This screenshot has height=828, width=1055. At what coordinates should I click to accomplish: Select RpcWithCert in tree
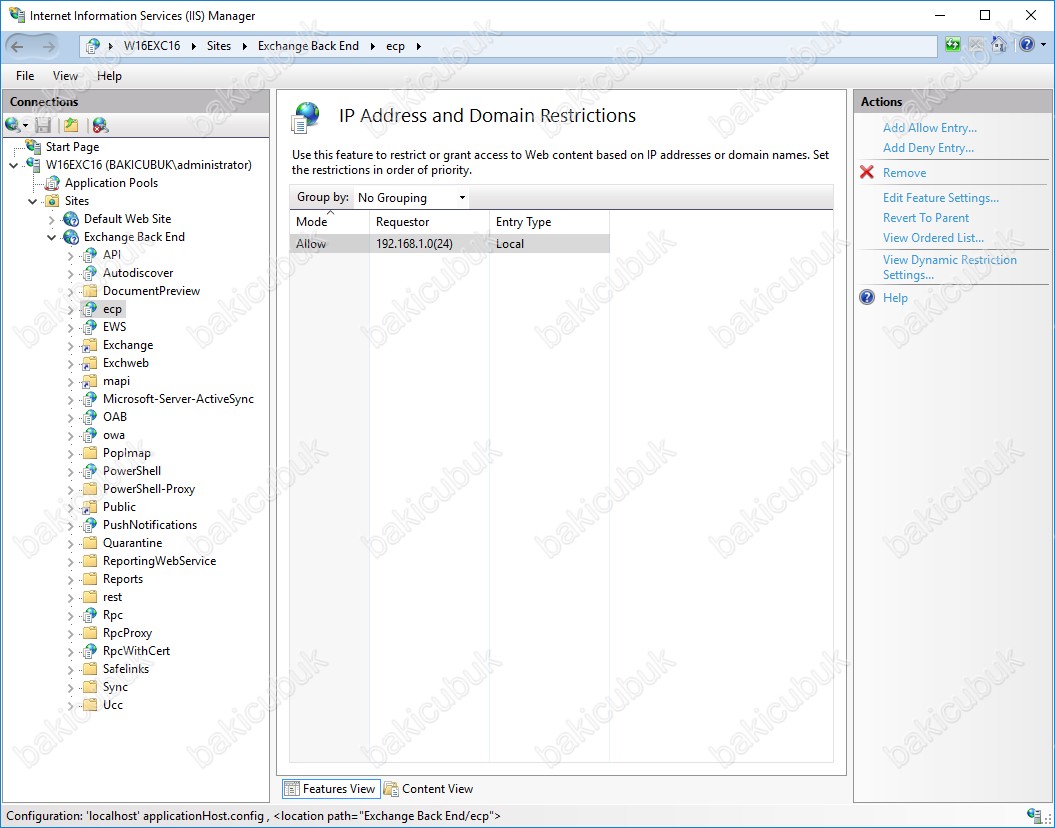tap(137, 650)
